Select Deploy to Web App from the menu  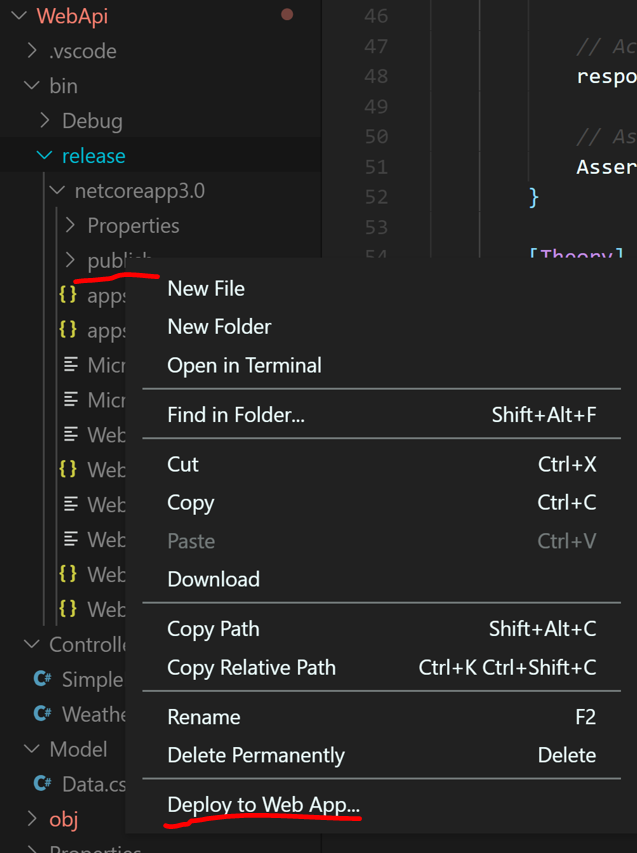pos(262,804)
